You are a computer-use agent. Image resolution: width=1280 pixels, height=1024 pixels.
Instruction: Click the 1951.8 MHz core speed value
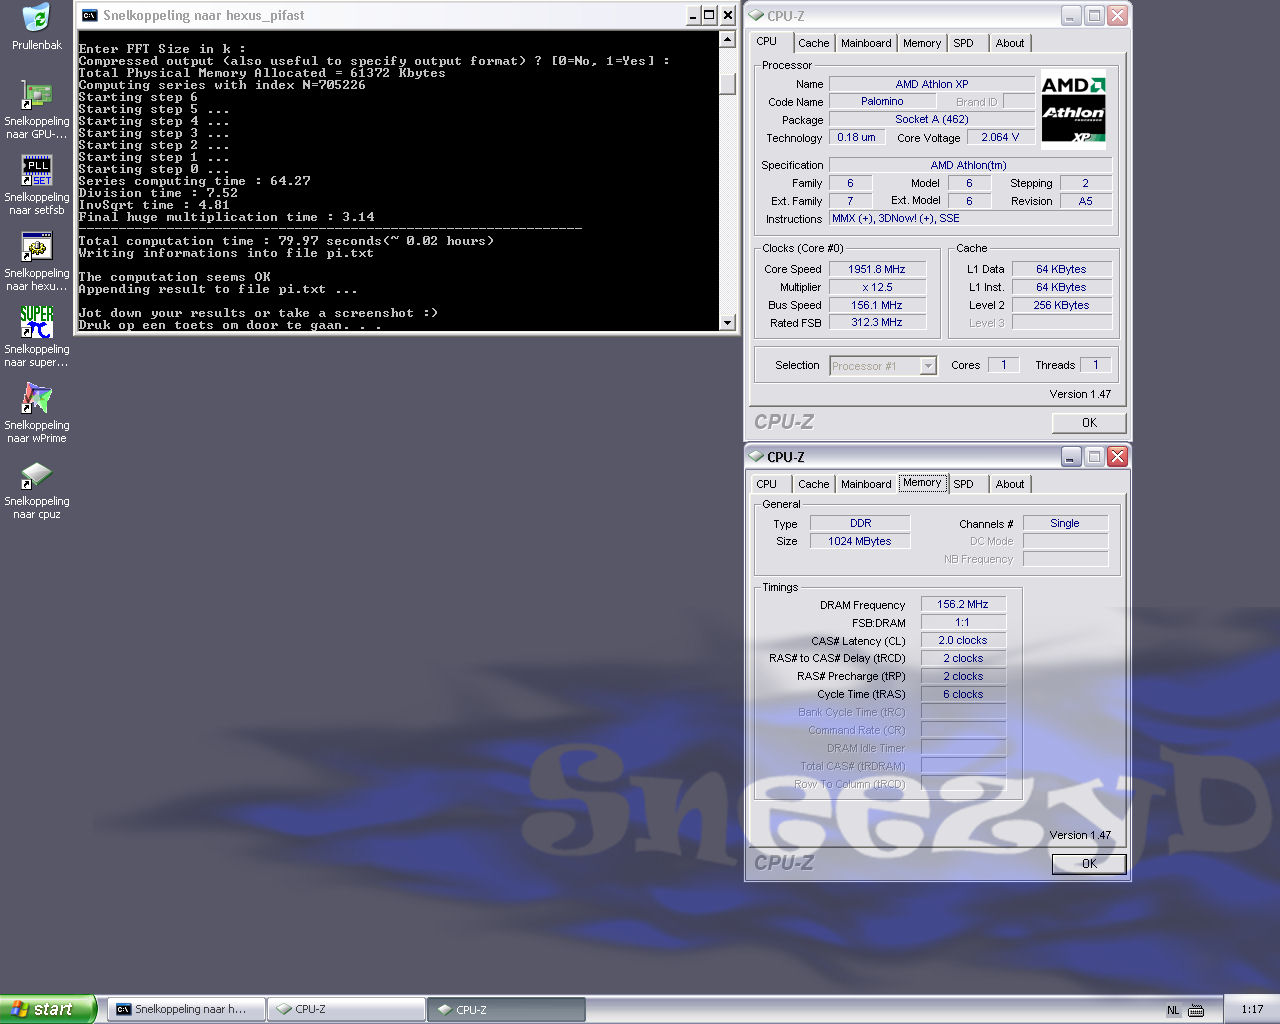[877, 269]
